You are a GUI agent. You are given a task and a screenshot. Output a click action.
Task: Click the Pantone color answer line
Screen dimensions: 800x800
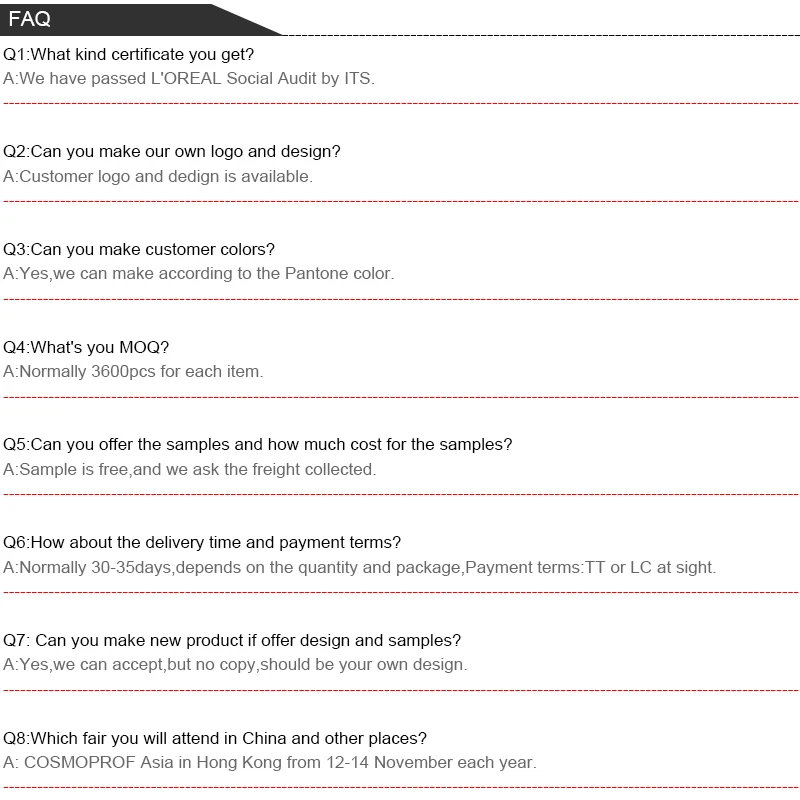[x=199, y=273]
